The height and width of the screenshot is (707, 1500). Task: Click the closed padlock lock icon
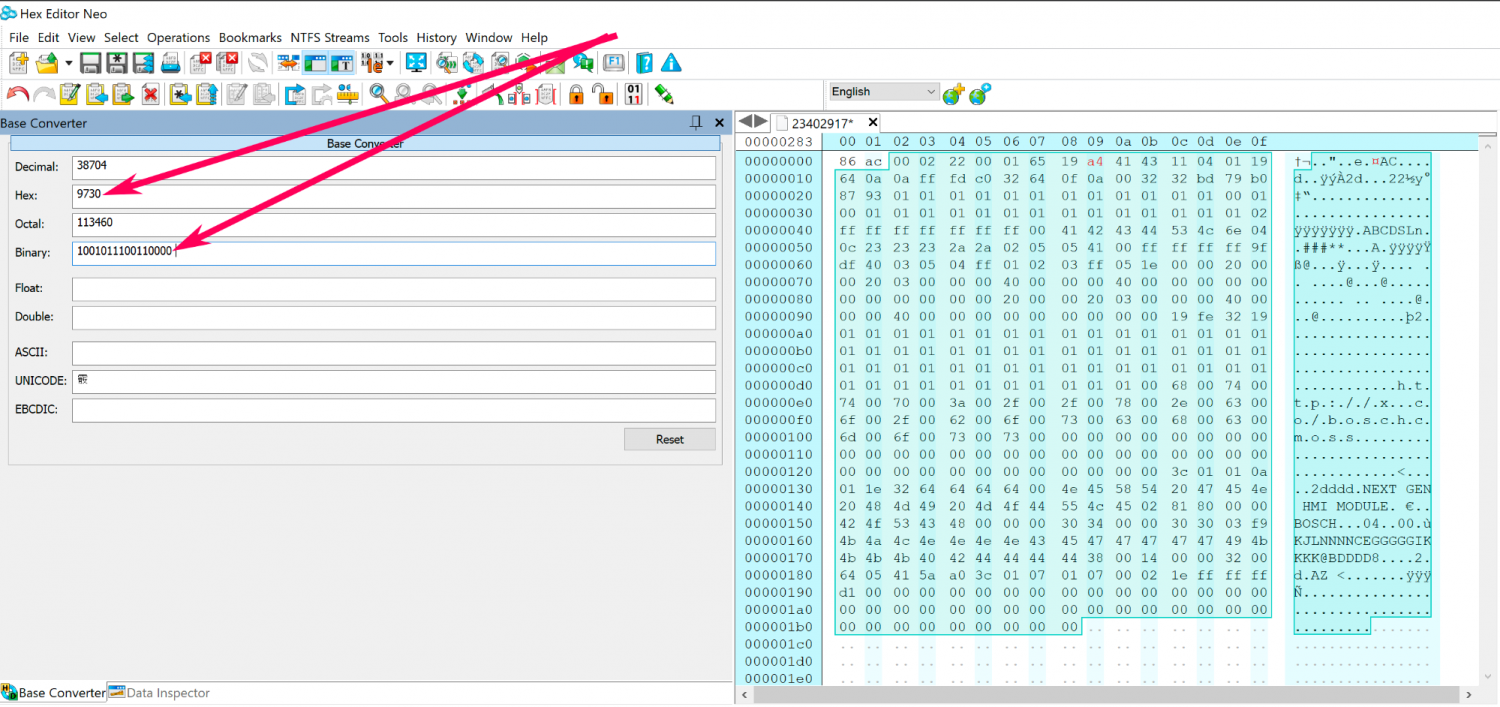(576, 94)
